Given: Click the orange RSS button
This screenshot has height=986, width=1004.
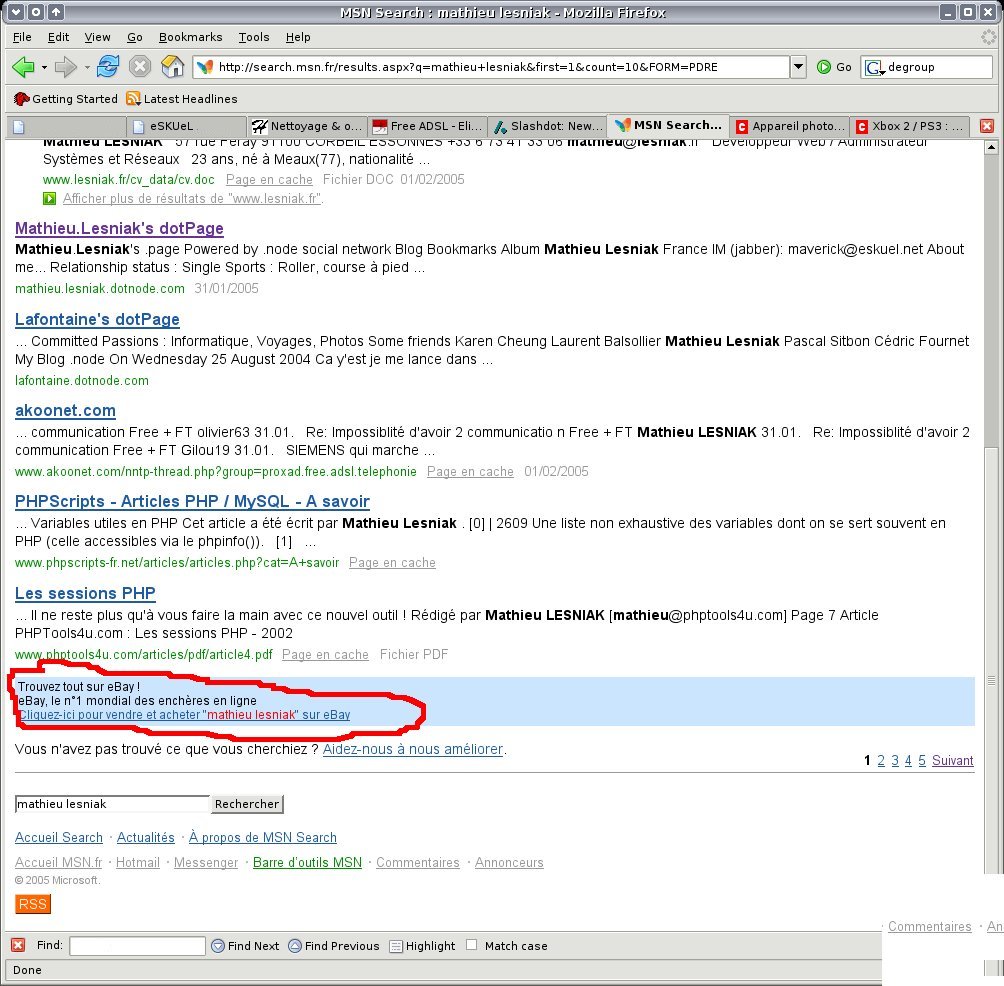Looking at the screenshot, I should pyautogui.click(x=33, y=904).
